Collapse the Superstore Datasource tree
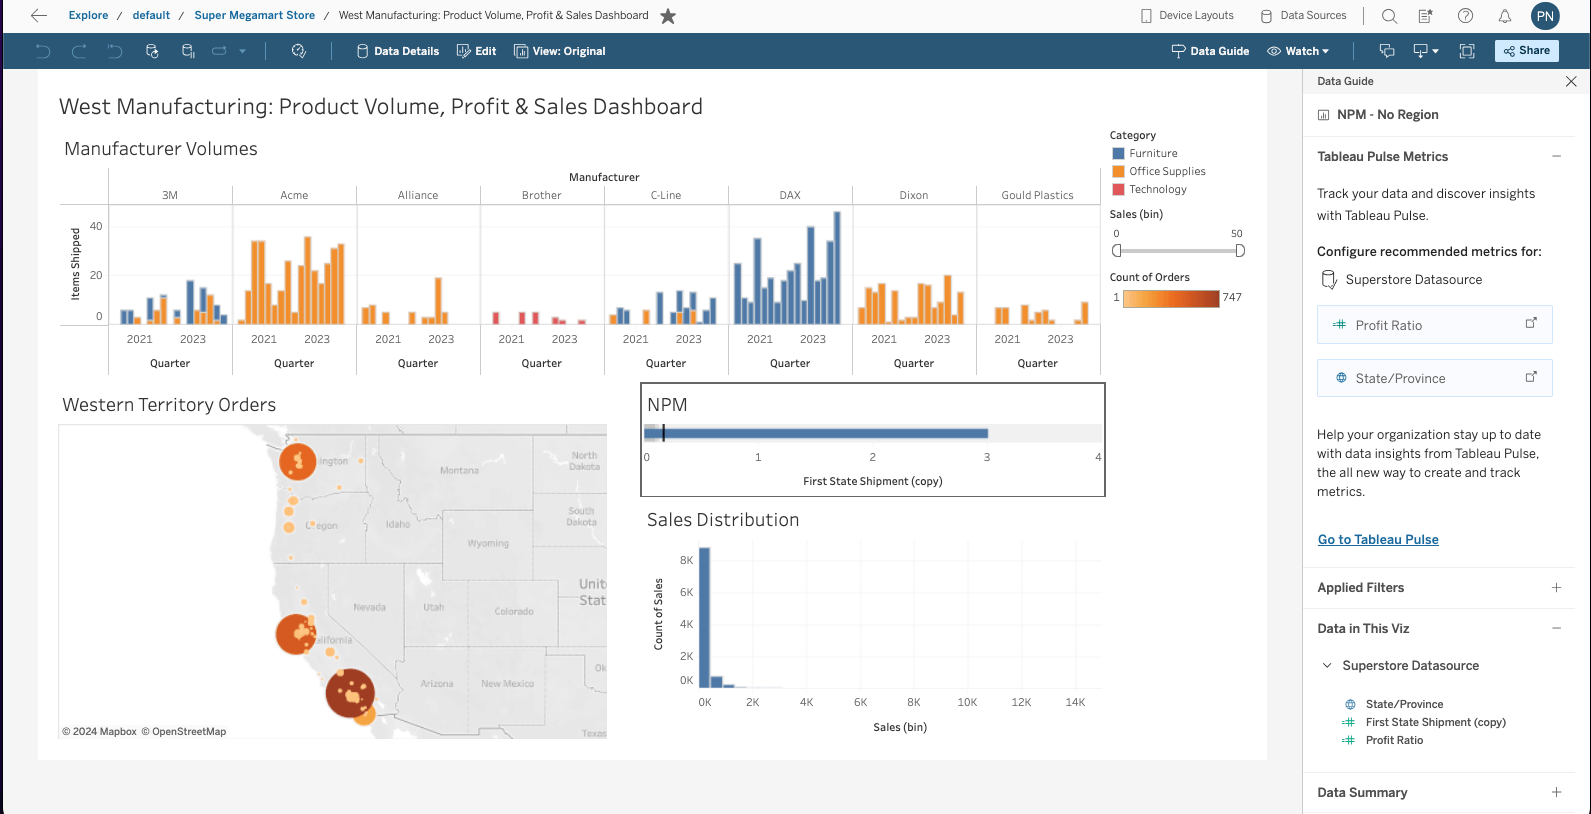 click(x=1327, y=666)
